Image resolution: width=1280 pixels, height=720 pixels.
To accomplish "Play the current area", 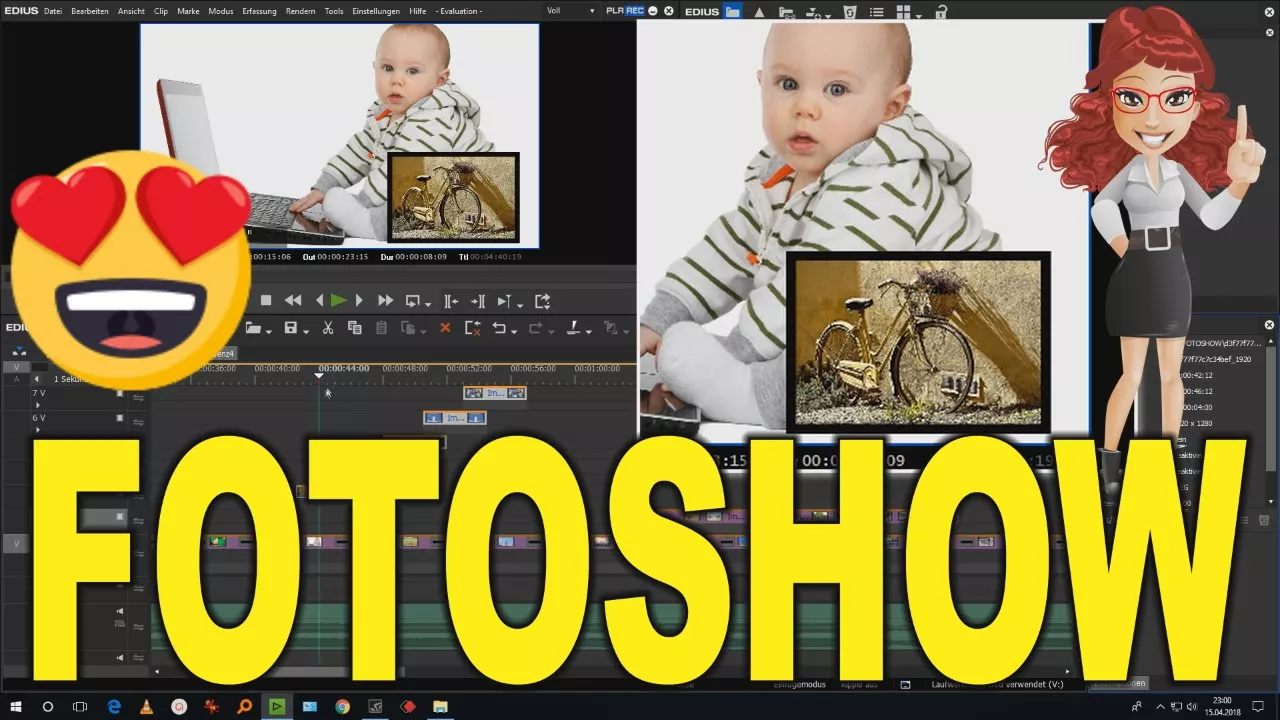I will 504,300.
